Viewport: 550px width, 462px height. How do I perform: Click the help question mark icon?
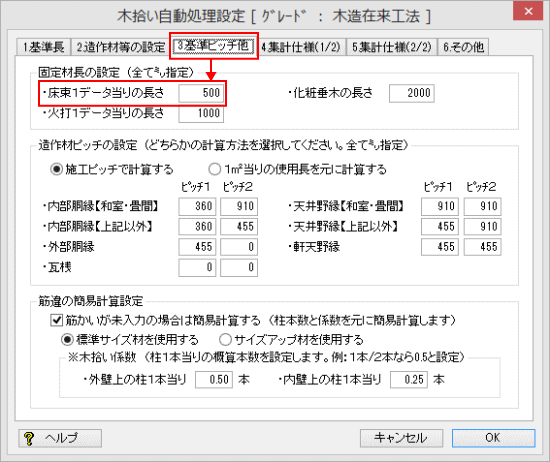[x=29, y=438]
